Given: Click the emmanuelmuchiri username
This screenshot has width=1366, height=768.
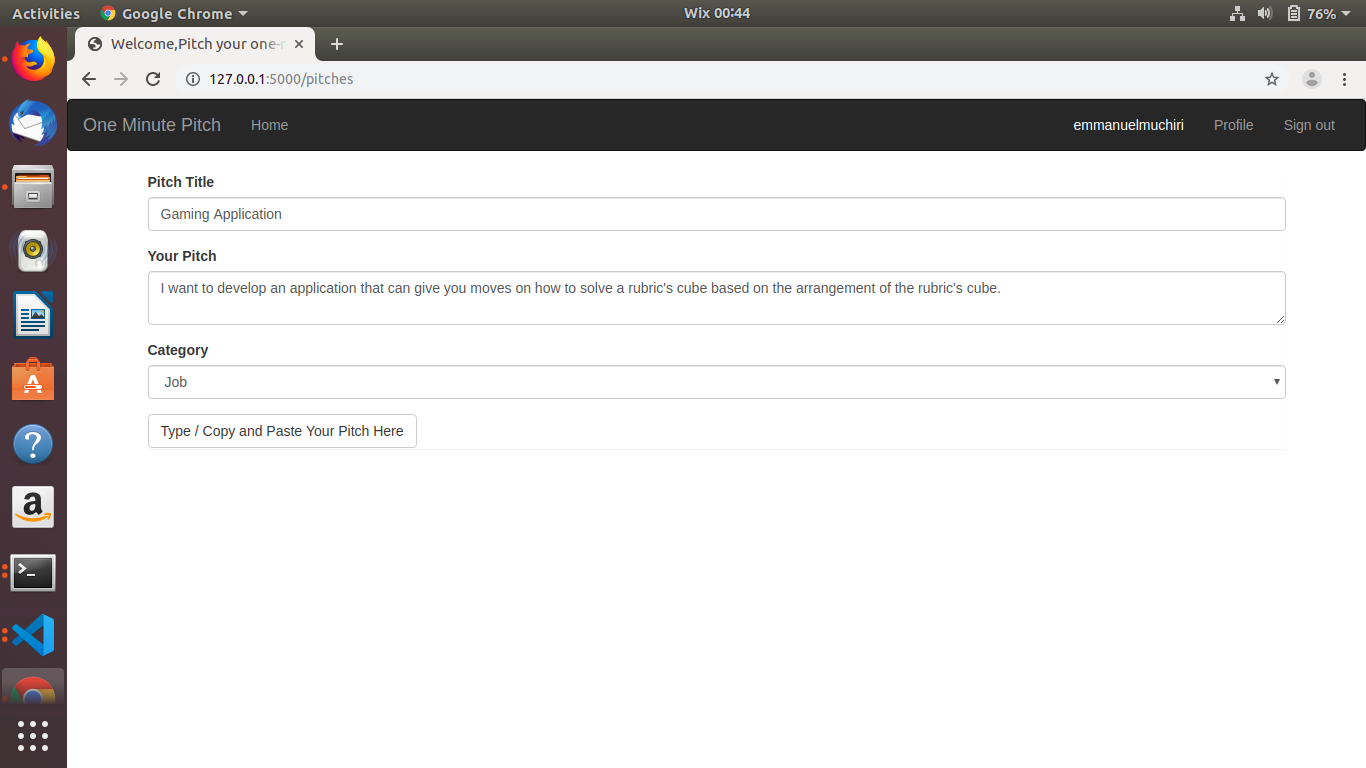Looking at the screenshot, I should pyautogui.click(x=1128, y=125).
